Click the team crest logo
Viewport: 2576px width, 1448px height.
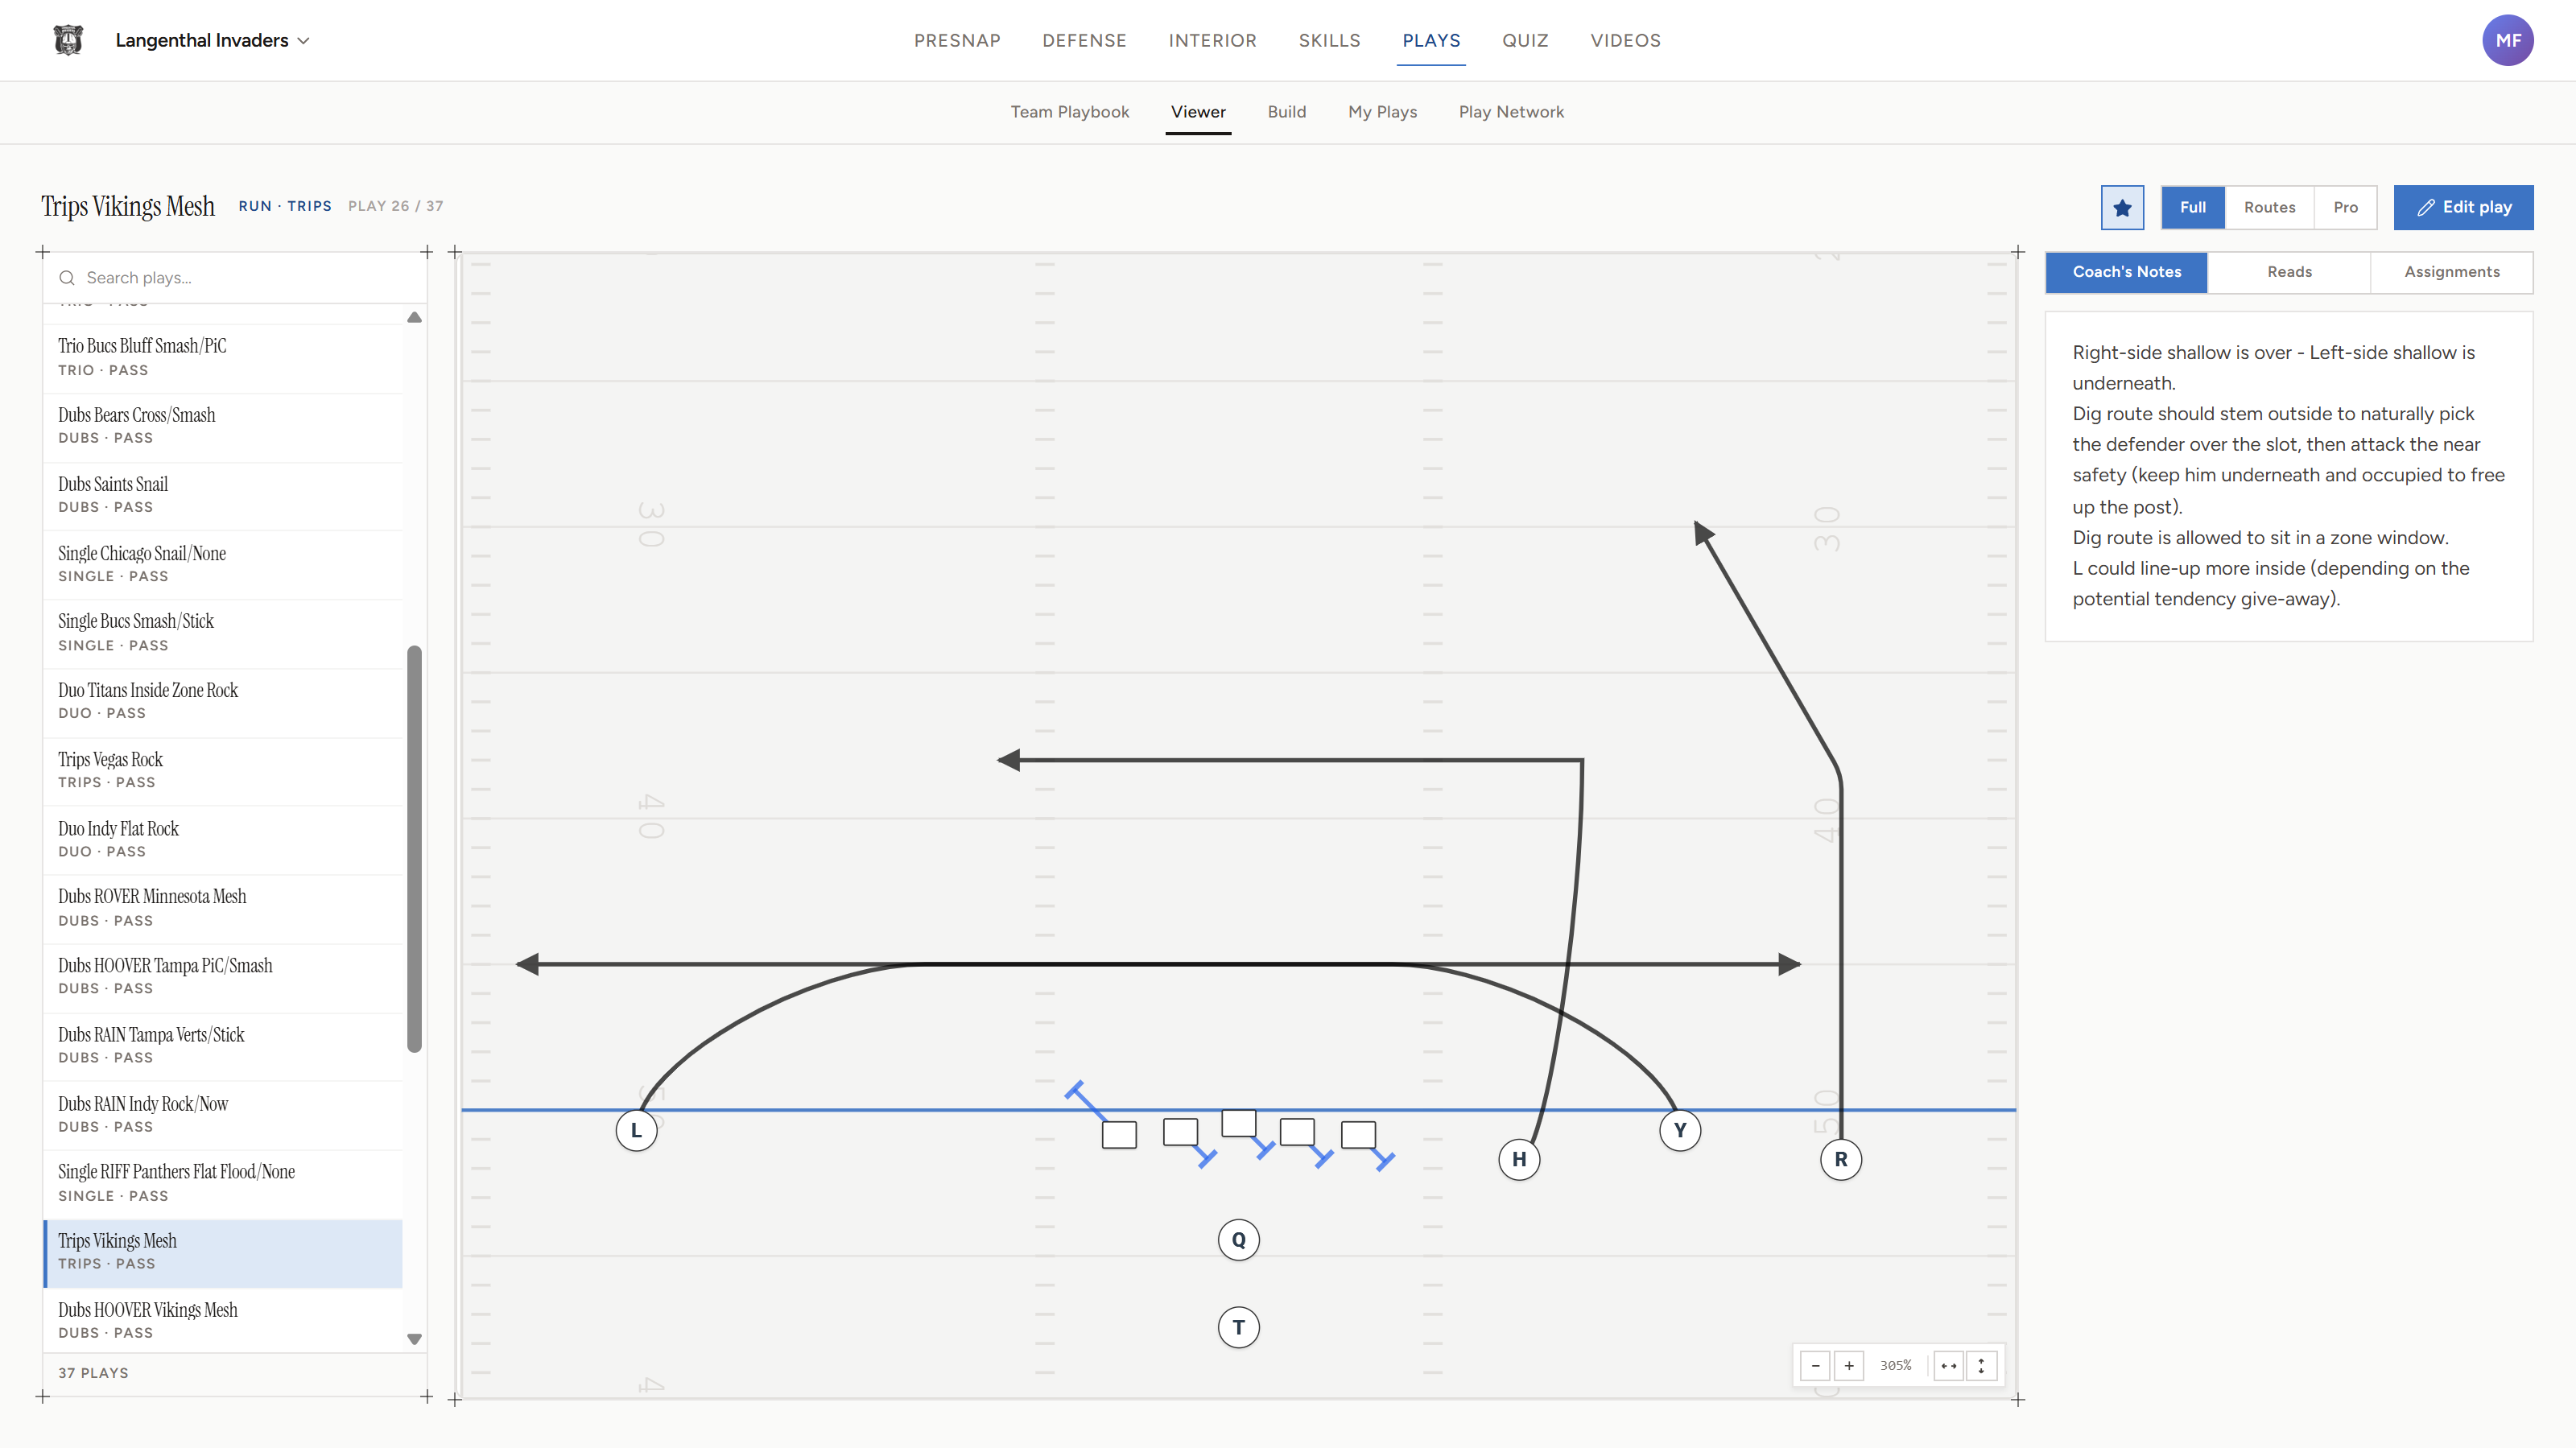click(68, 40)
